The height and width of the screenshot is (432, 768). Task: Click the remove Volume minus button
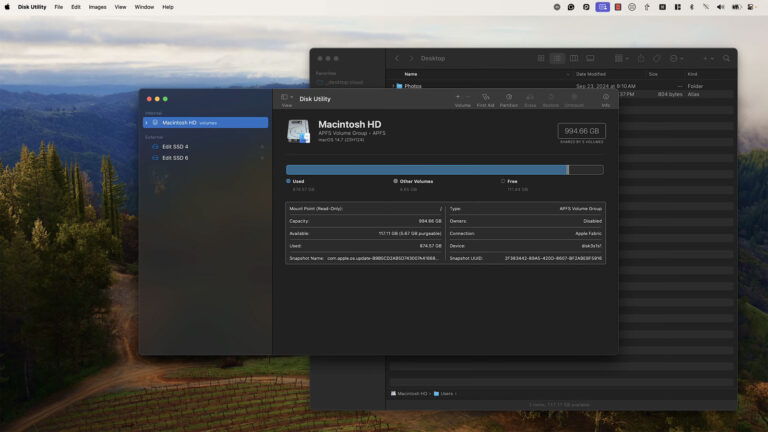468,97
